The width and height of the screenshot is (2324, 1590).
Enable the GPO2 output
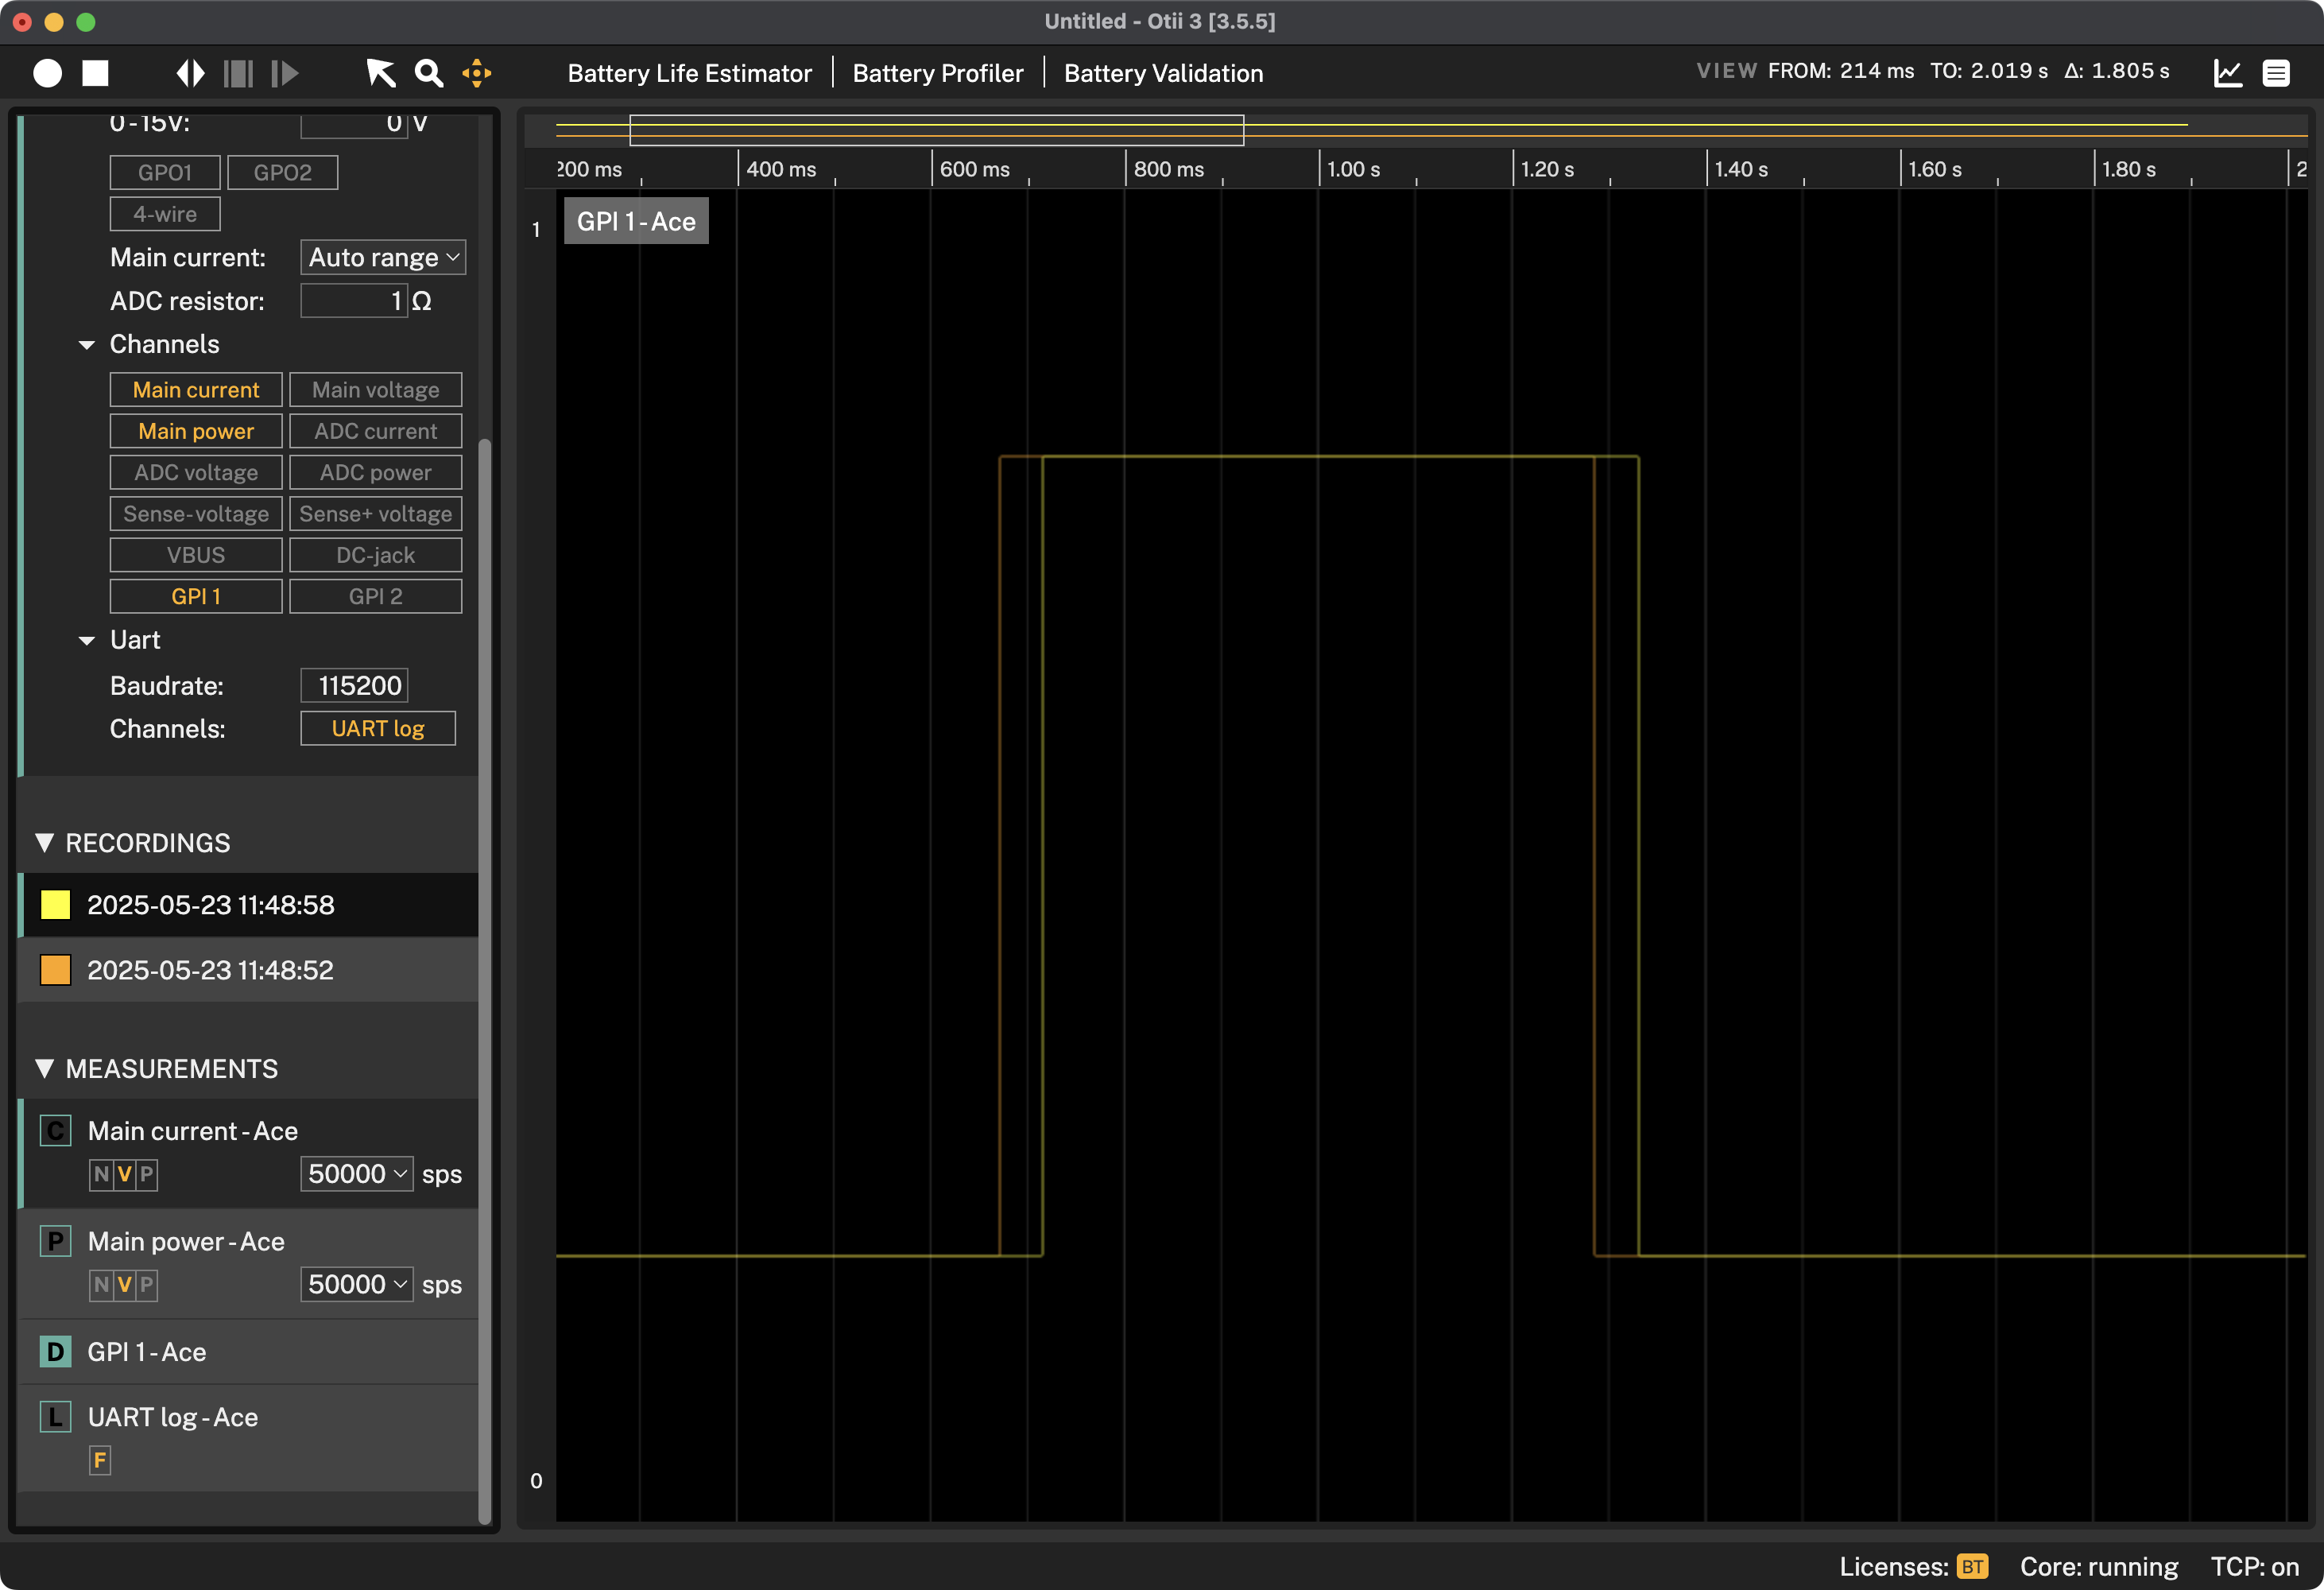(x=283, y=172)
